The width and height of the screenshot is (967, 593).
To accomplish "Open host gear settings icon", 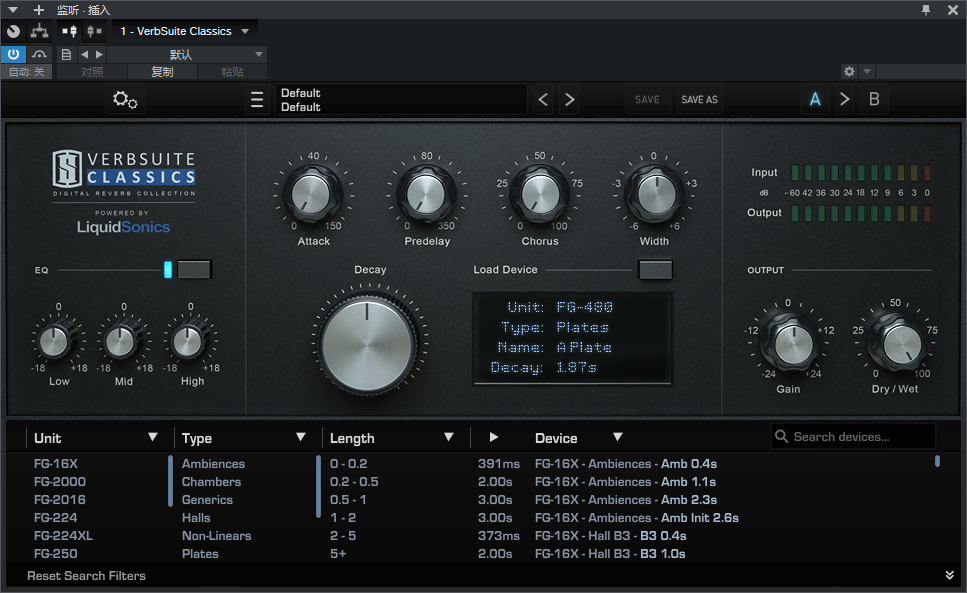I will pyautogui.click(x=849, y=72).
